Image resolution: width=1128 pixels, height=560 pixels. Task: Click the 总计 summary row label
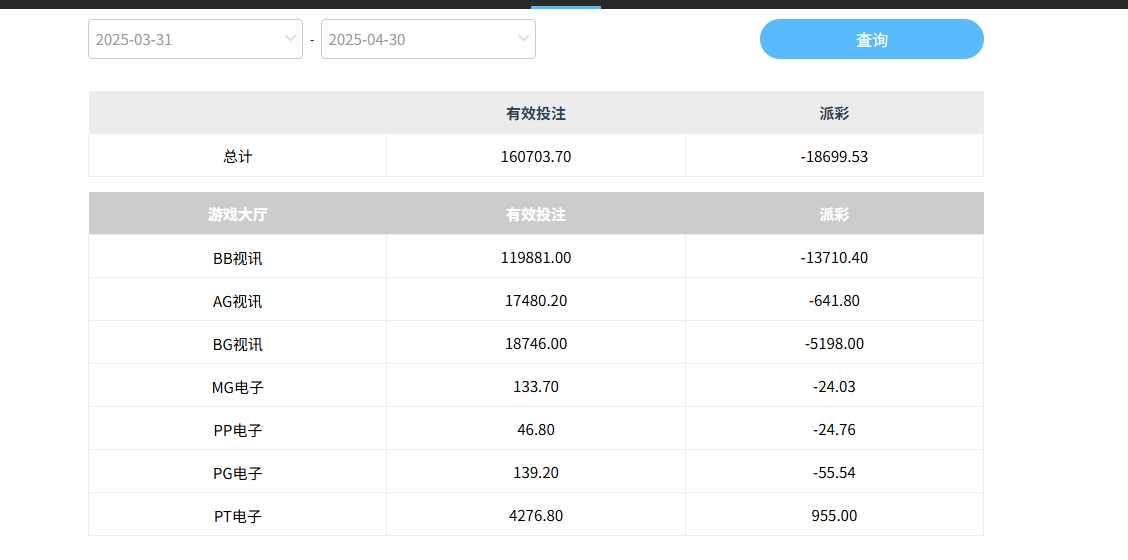[238, 157]
